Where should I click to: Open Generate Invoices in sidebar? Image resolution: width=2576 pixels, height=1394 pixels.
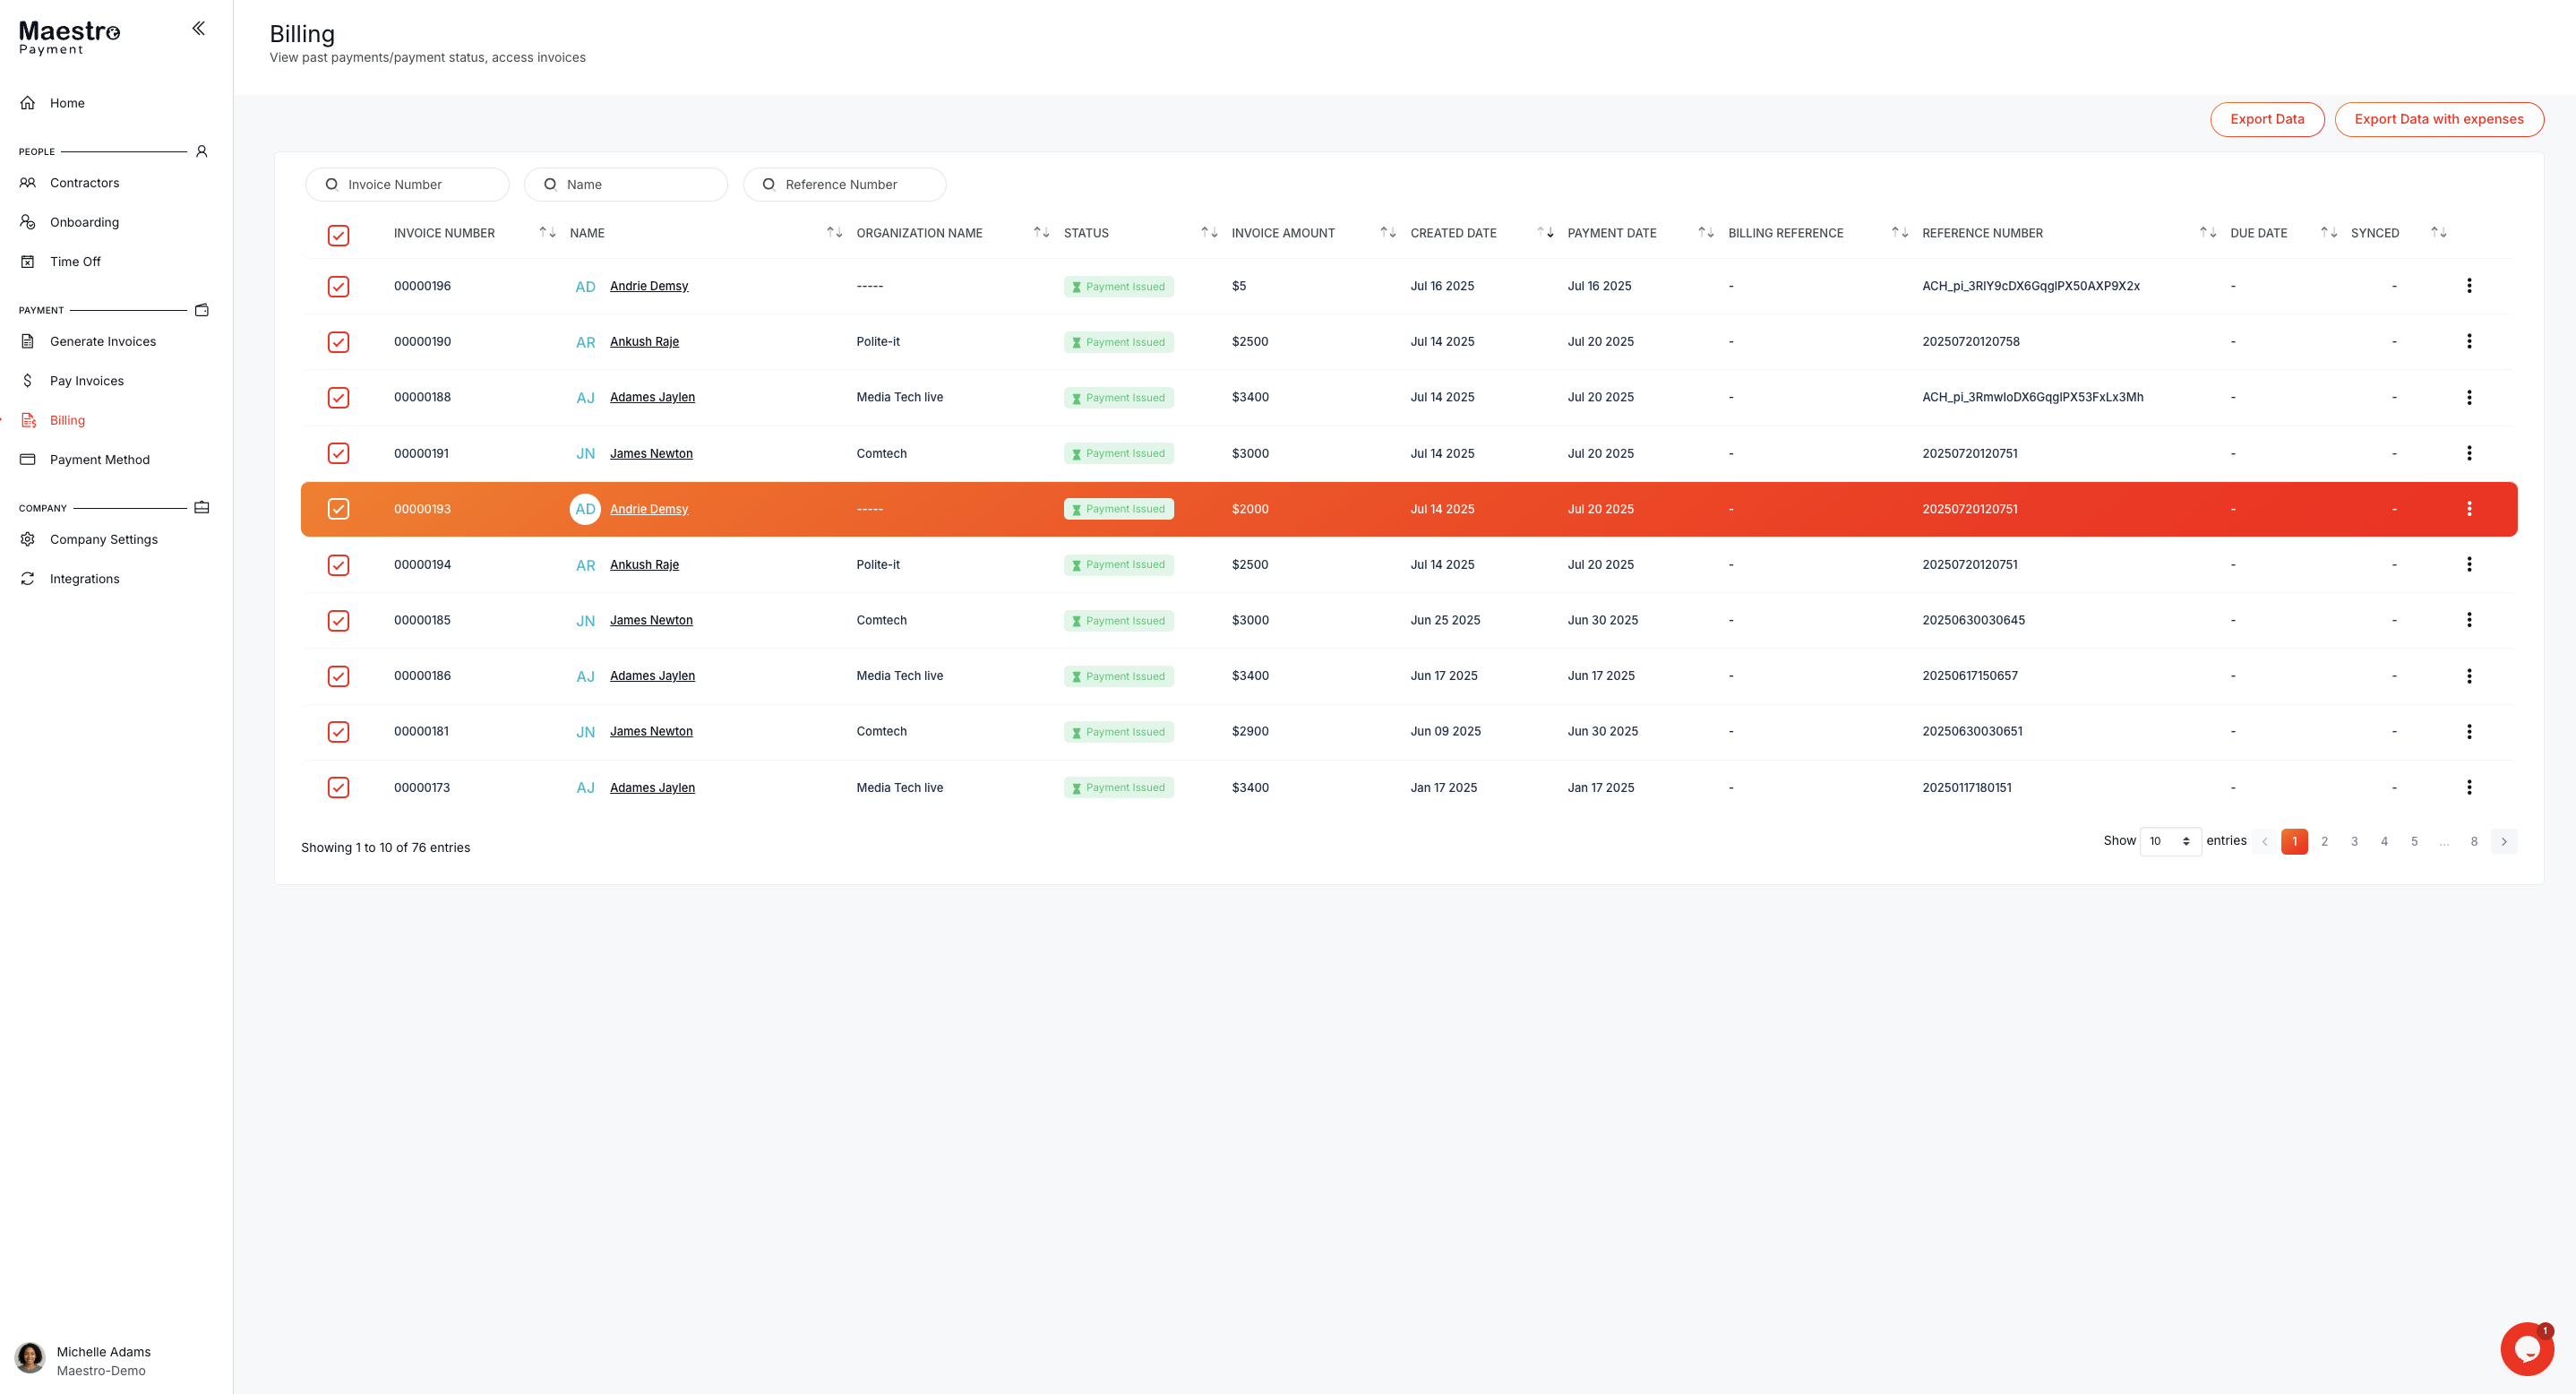coord(102,341)
